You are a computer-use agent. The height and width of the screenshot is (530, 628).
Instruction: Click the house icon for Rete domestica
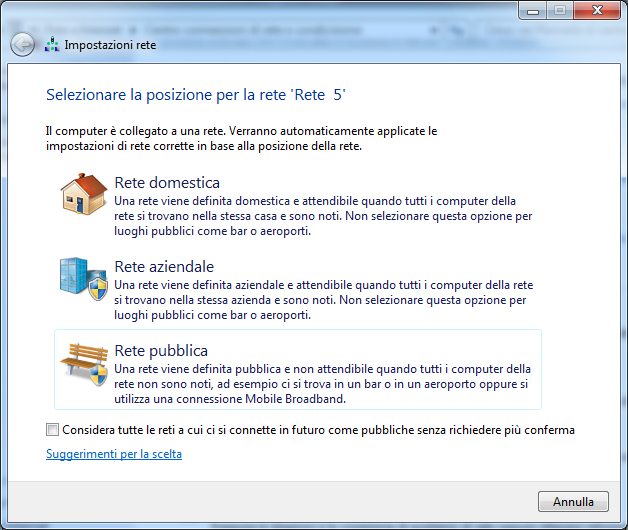[x=83, y=194]
